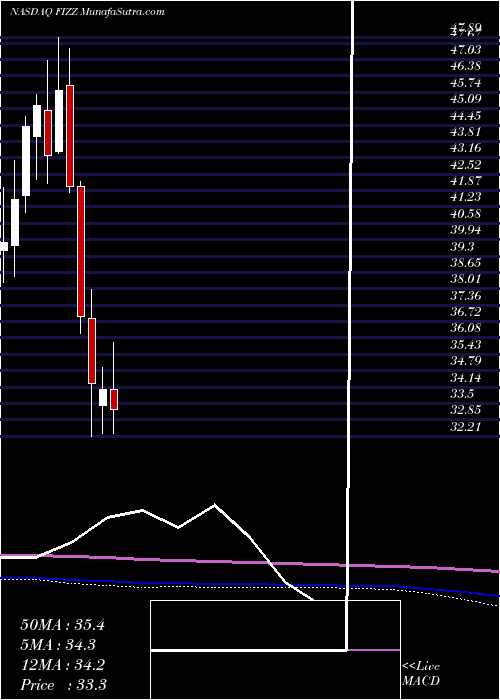
Task: Click the 50MA : 35.4 readout
Action: click(x=62, y=625)
